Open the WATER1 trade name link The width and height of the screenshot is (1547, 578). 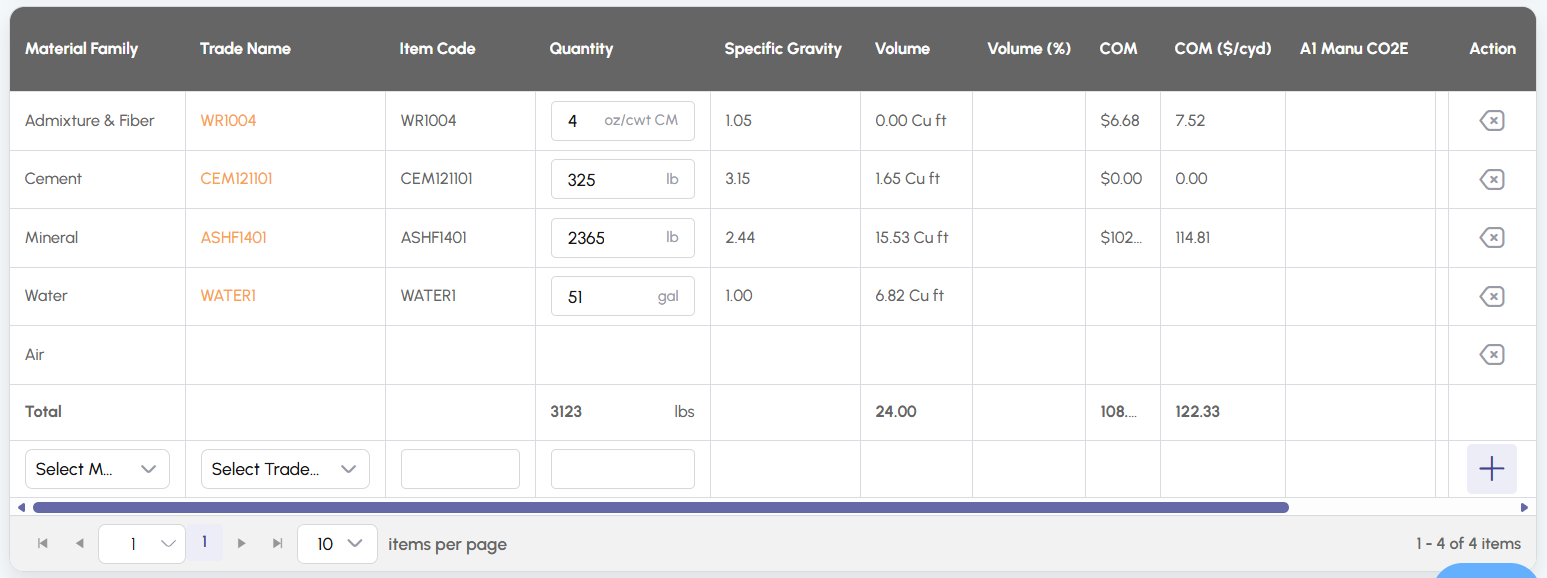(228, 296)
